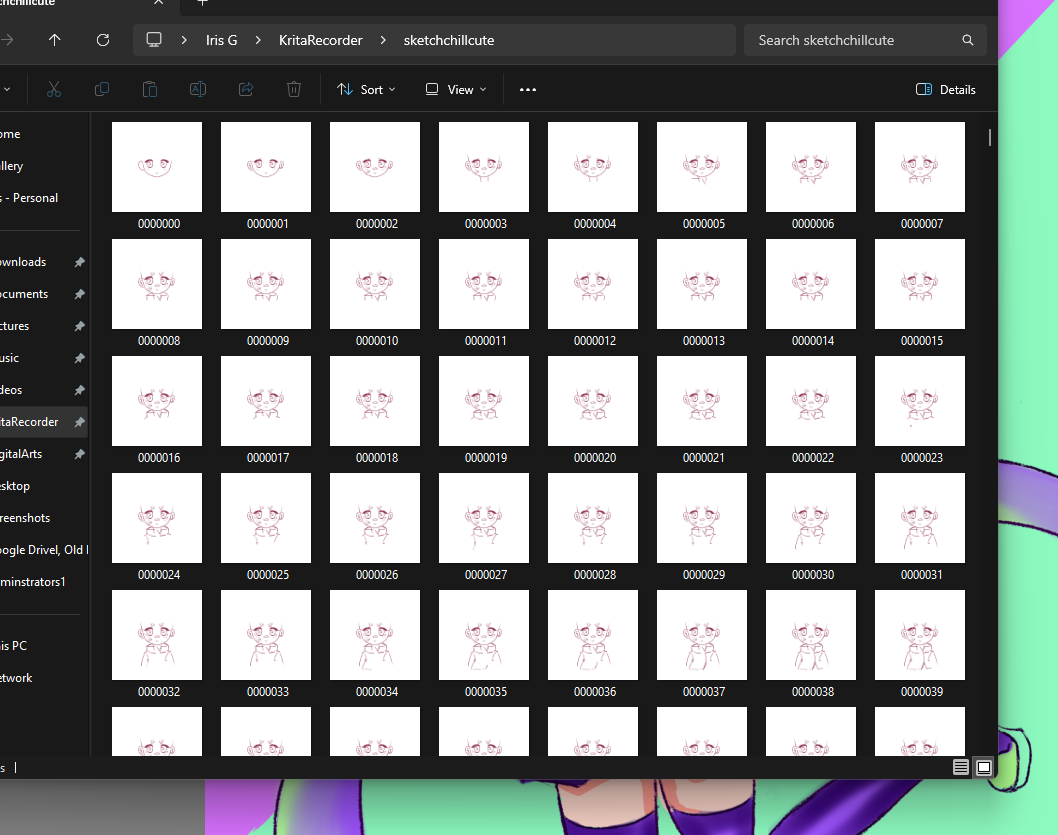Toggle the Details pane
Viewport: 1058px width, 835px height.
click(945, 89)
